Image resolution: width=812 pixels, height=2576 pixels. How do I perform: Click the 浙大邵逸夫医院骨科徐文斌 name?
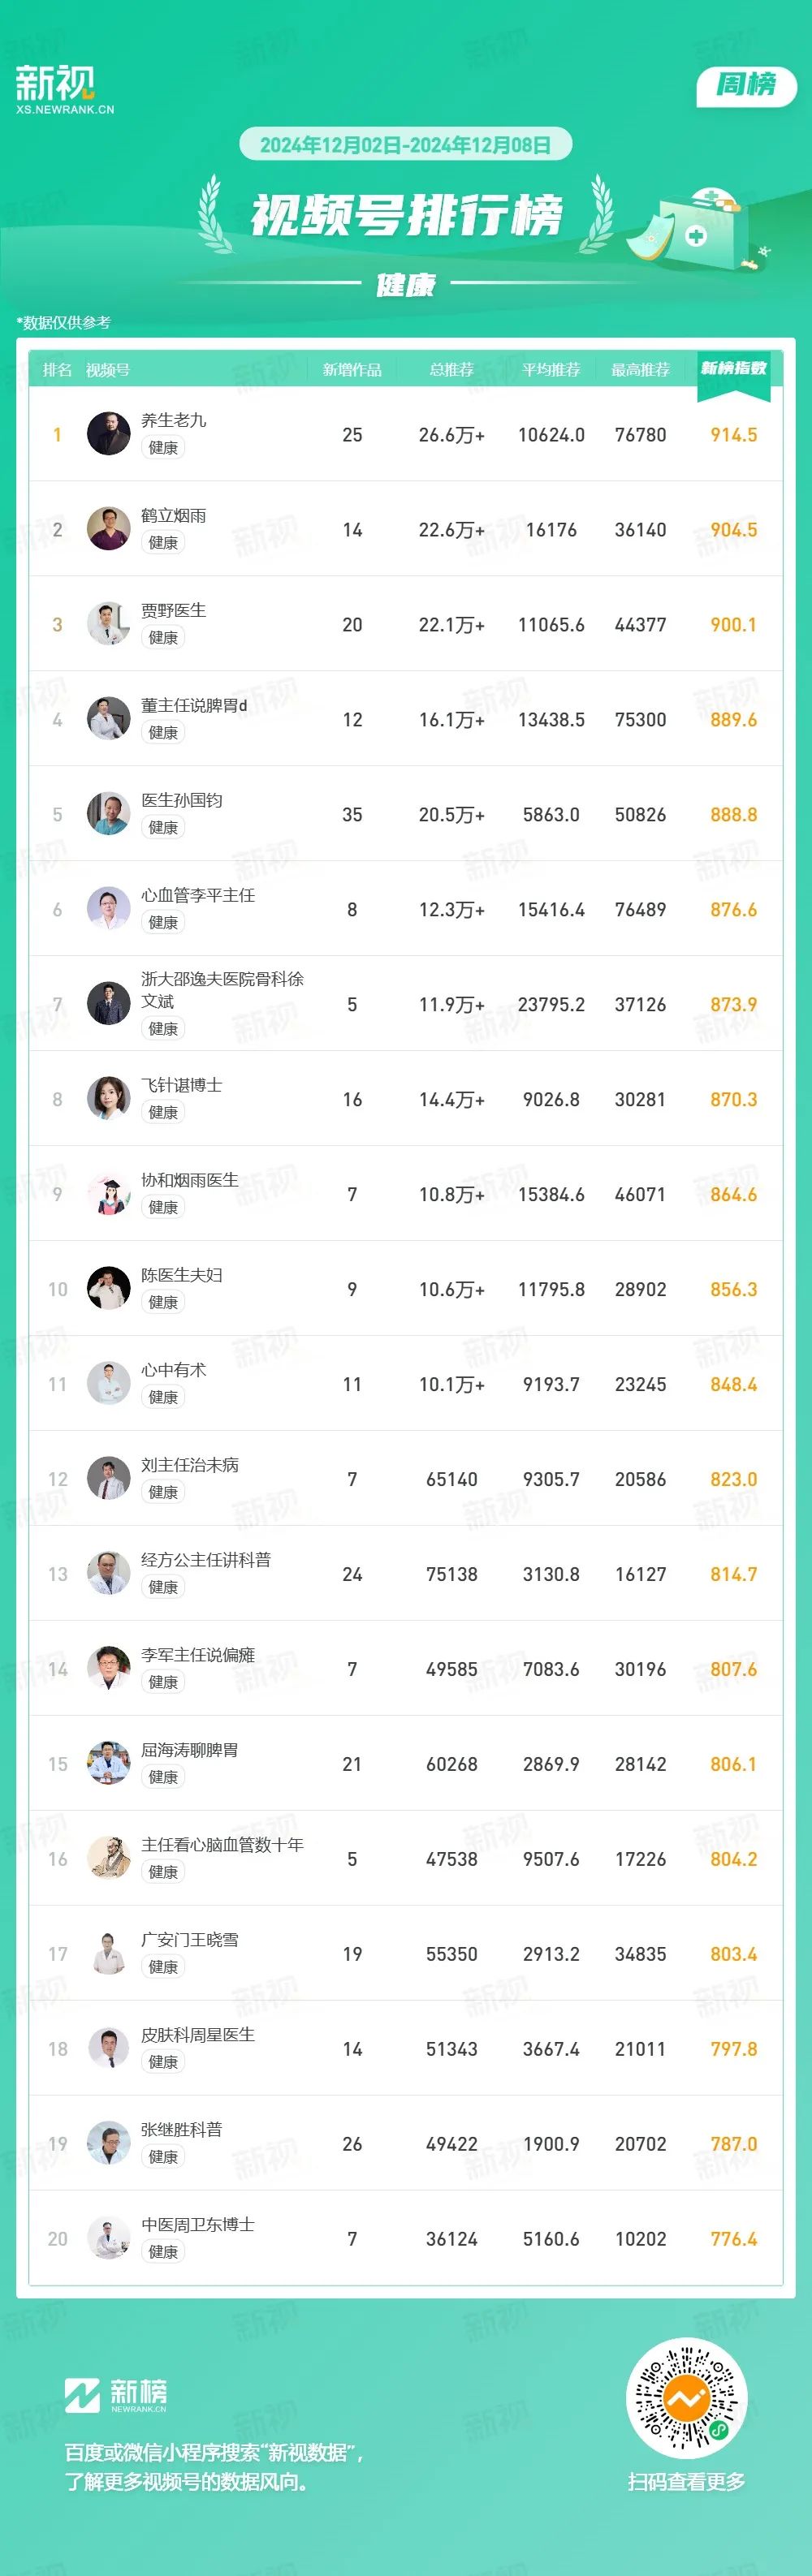(222, 990)
